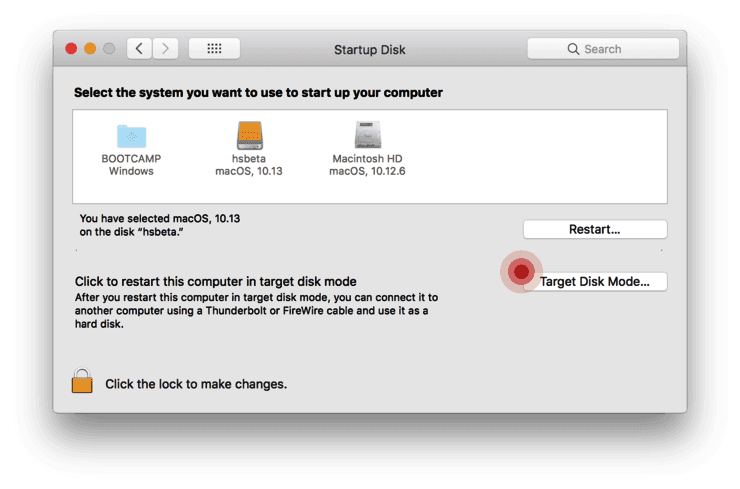Minimize the window with the yellow button
The height and width of the screenshot is (489, 740).
tap(90, 49)
